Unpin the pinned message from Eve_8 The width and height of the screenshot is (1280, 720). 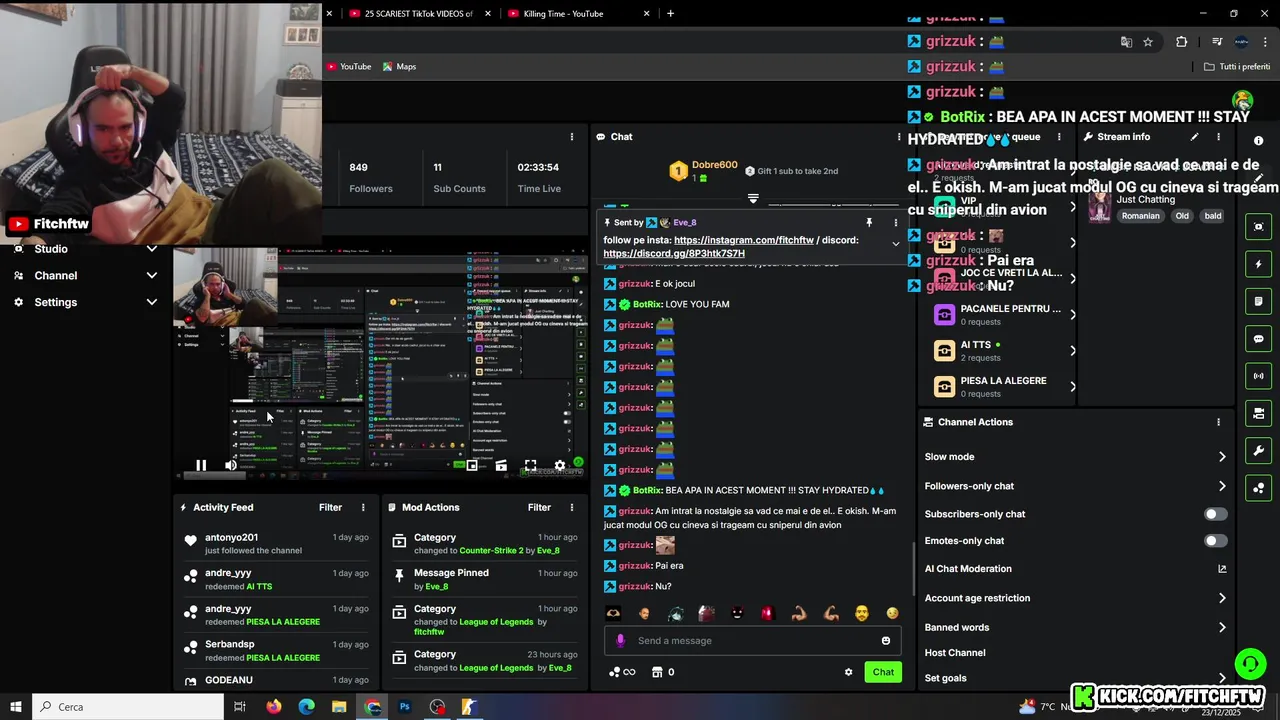pyautogui.click(x=869, y=222)
